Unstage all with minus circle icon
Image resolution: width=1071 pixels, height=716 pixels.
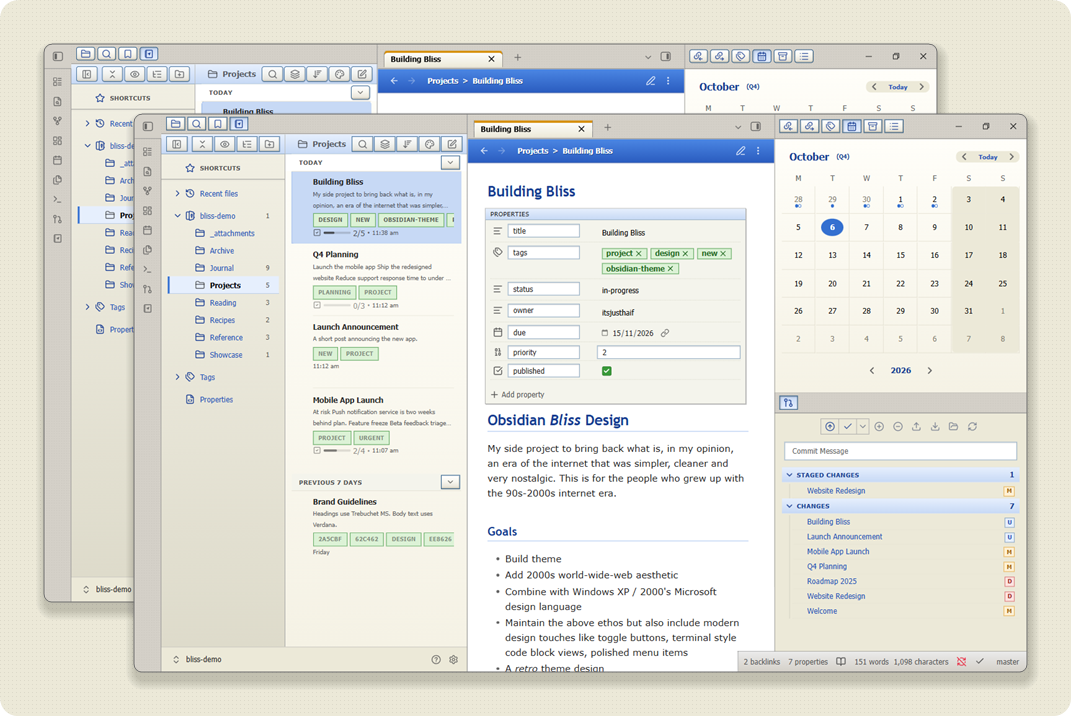(x=898, y=426)
